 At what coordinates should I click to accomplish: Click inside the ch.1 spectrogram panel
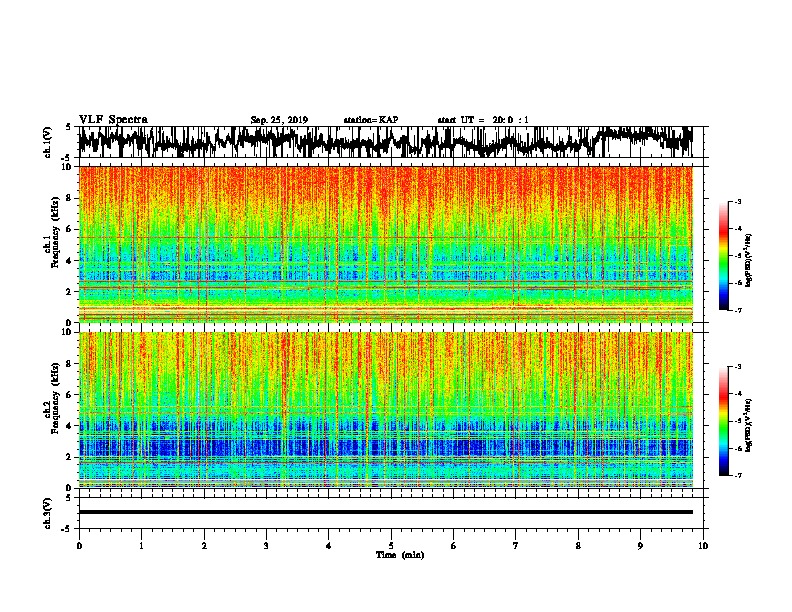386,244
